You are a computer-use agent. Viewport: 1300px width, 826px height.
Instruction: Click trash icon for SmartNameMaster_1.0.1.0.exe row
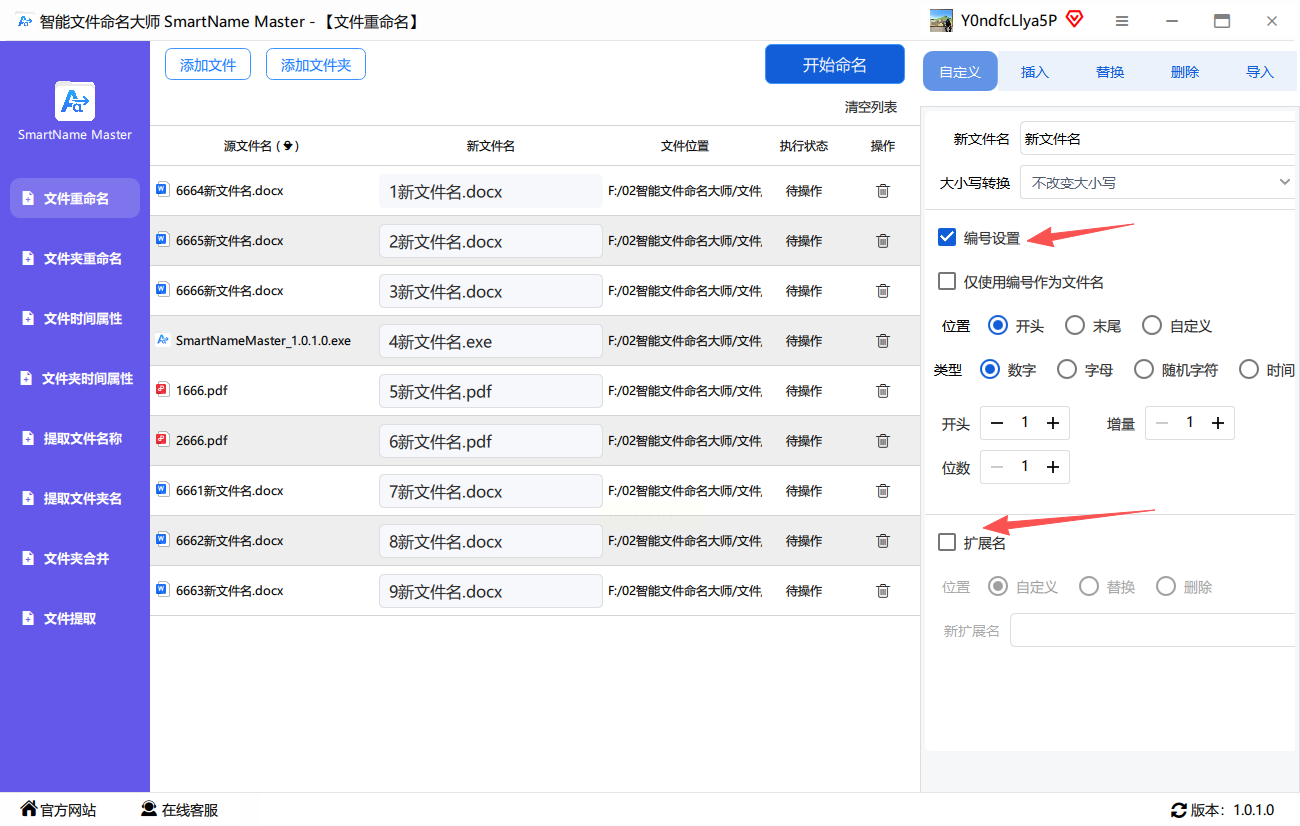[x=882, y=341]
